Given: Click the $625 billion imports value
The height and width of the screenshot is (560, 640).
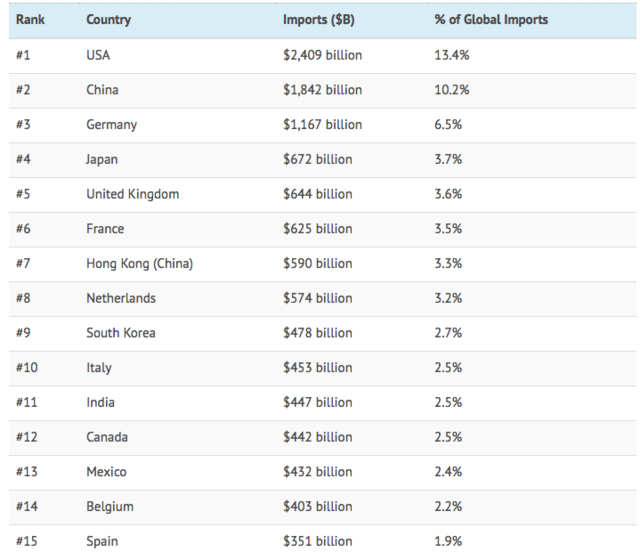Looking at the screenshot, I should 318,229.
